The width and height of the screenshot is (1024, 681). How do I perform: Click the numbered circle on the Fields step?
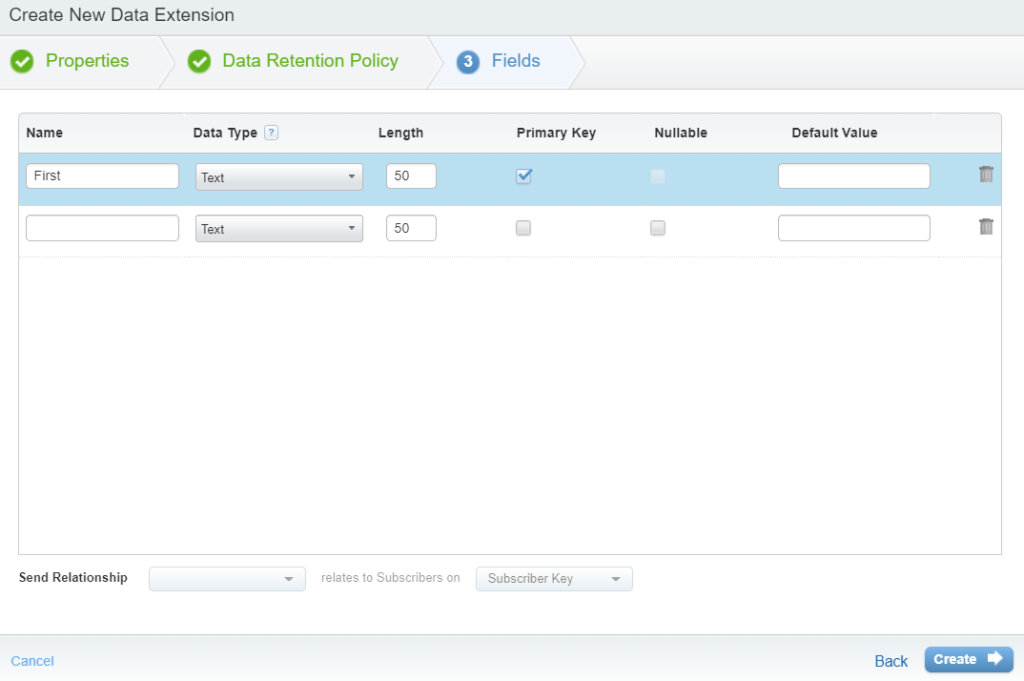(x=466, y=61)
